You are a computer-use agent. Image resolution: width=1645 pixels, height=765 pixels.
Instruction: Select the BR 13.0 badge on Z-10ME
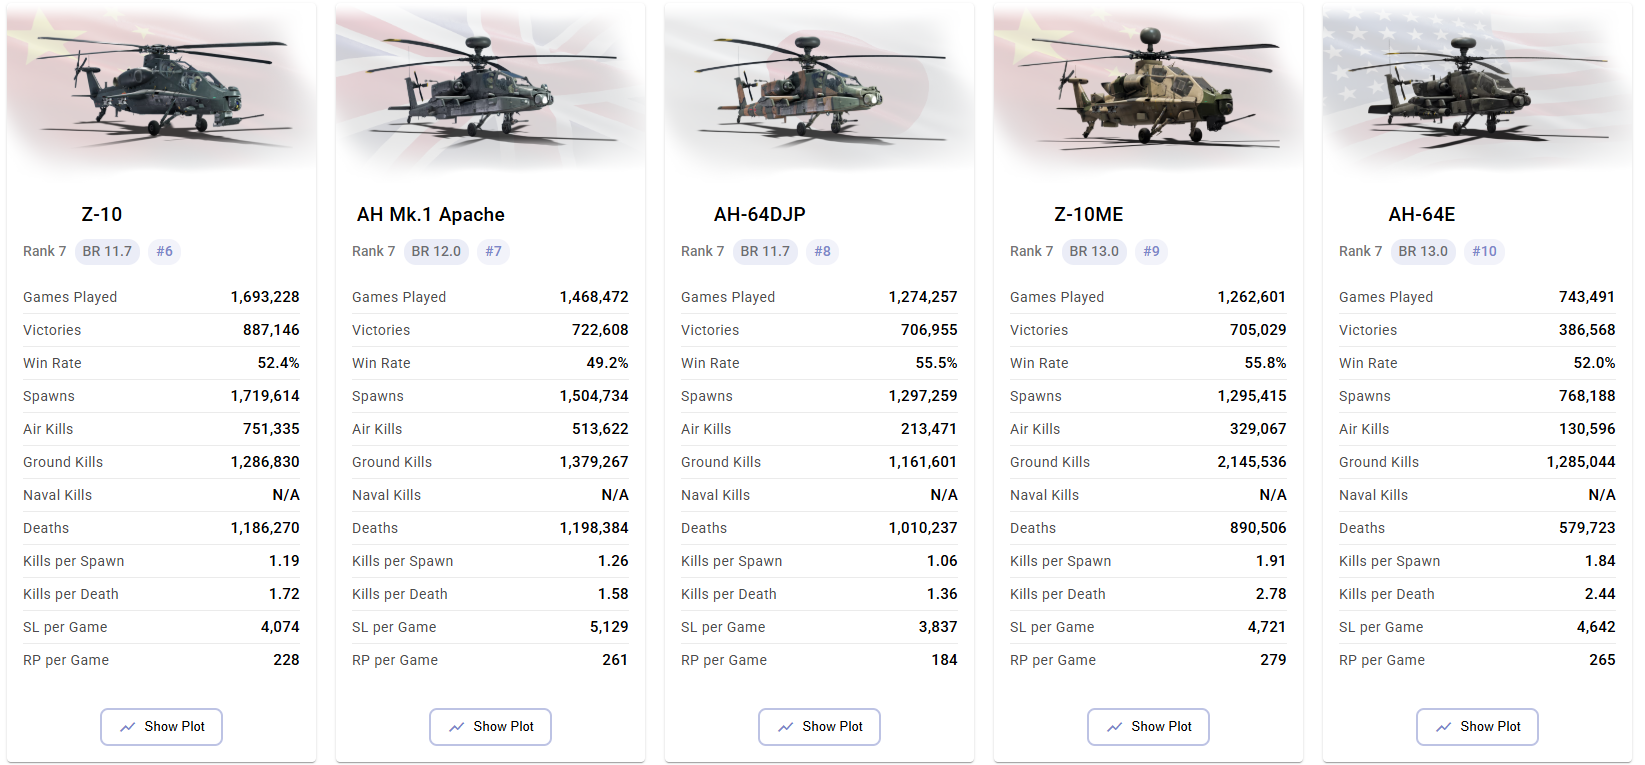click(1094, 251)
